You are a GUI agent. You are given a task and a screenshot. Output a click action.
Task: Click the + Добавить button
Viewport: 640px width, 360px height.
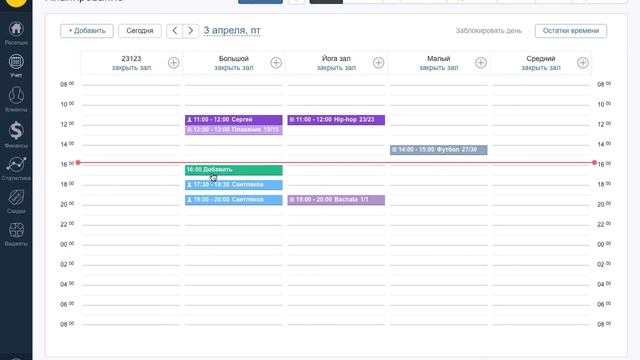click(x=87, y=31)
